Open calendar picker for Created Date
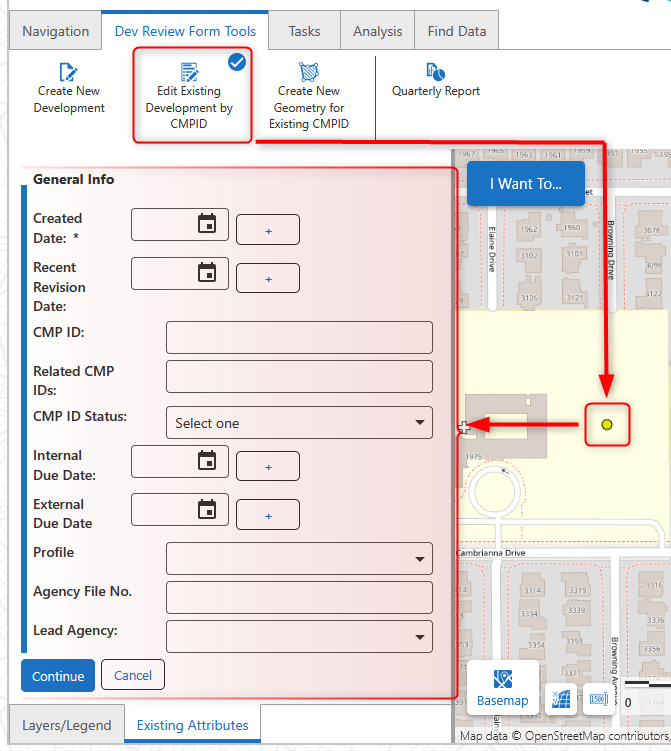The width and height of the screenshot is (671, 751). tap(207, 223)
